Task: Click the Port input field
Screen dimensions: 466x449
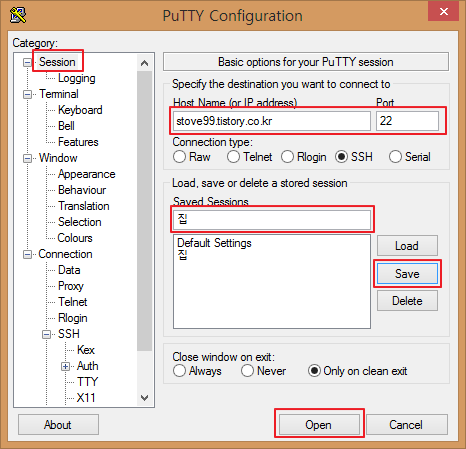Action: 407,121
